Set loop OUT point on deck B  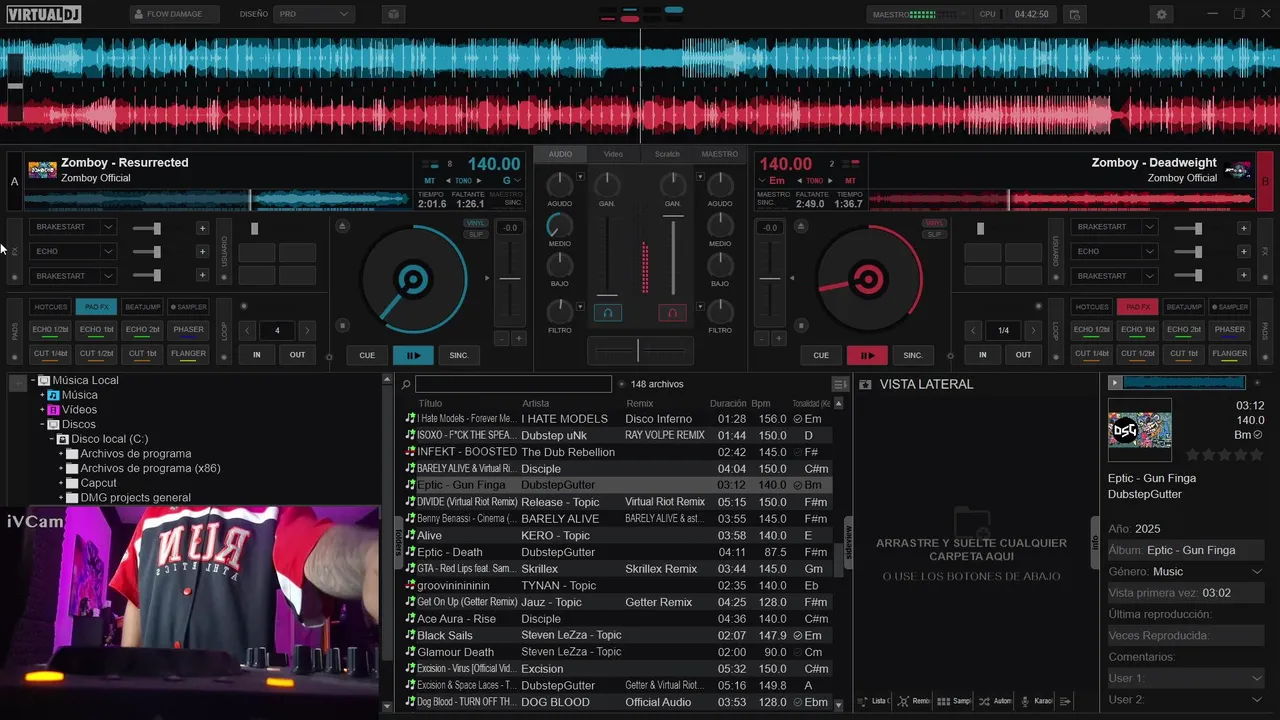(x=1024, y=355)
